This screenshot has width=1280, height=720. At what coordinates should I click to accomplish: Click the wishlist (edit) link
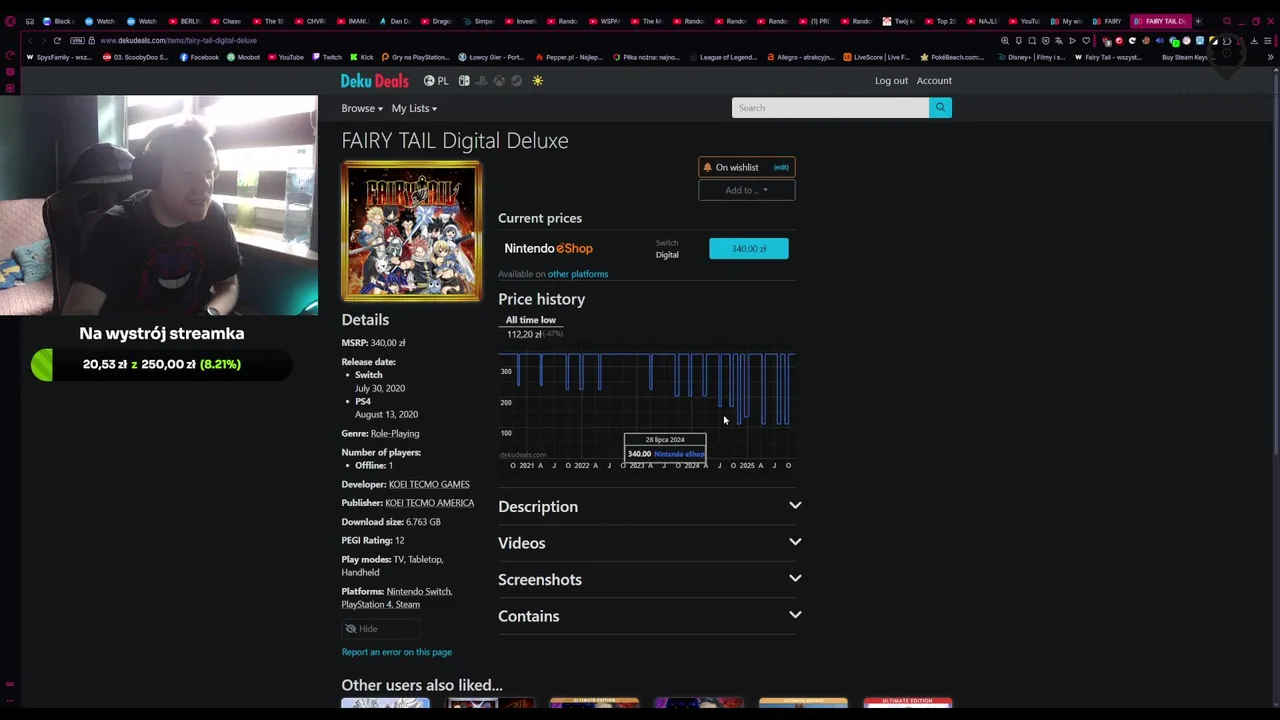click(781, 168)
